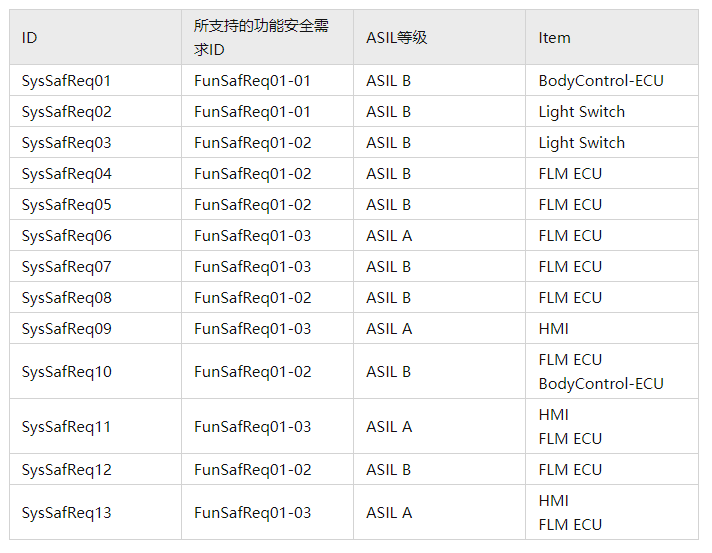Screen dimensions: 712x553
Task: Click HMI in the SysSafReq09 row
Action: (553, 329)
